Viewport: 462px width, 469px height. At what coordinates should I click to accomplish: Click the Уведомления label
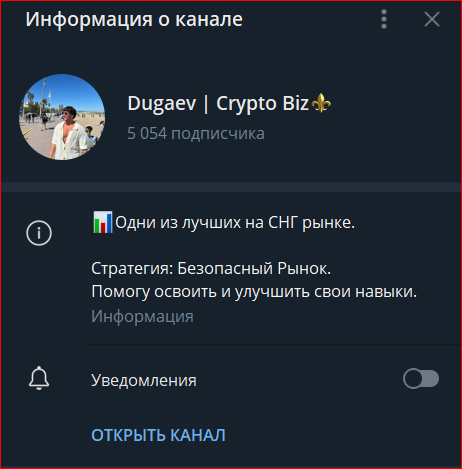coord(144,380)
